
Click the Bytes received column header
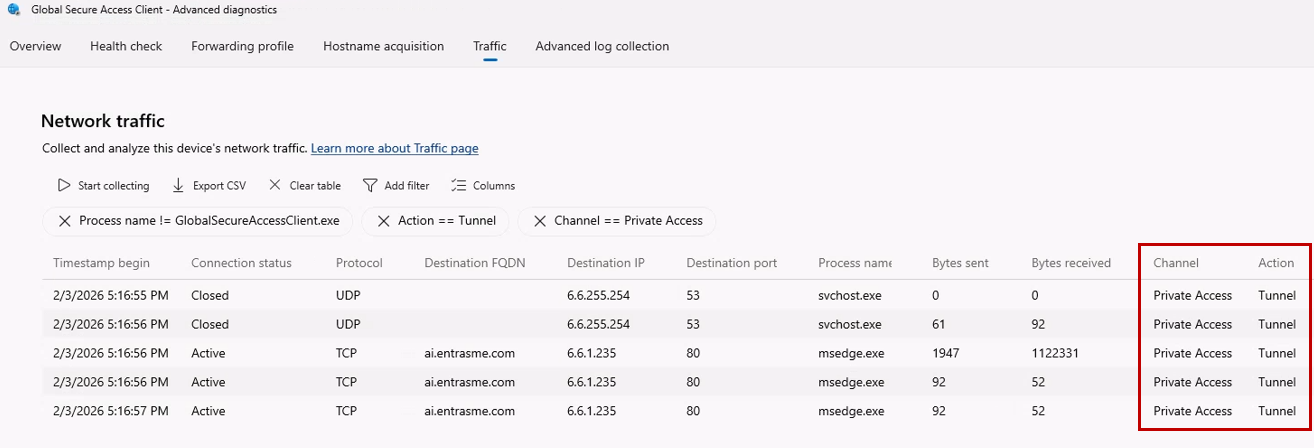(x=1071, y=263)
